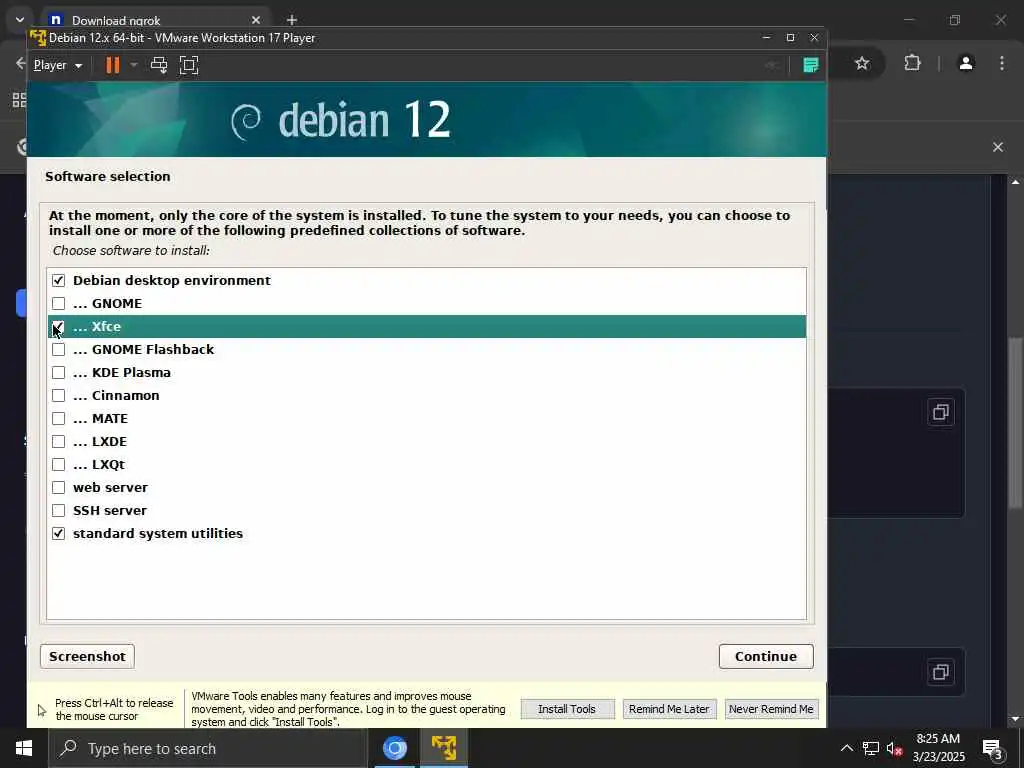1024x768 pixels.
Task: Check the MATE checkbox
Action: [59, 419]
